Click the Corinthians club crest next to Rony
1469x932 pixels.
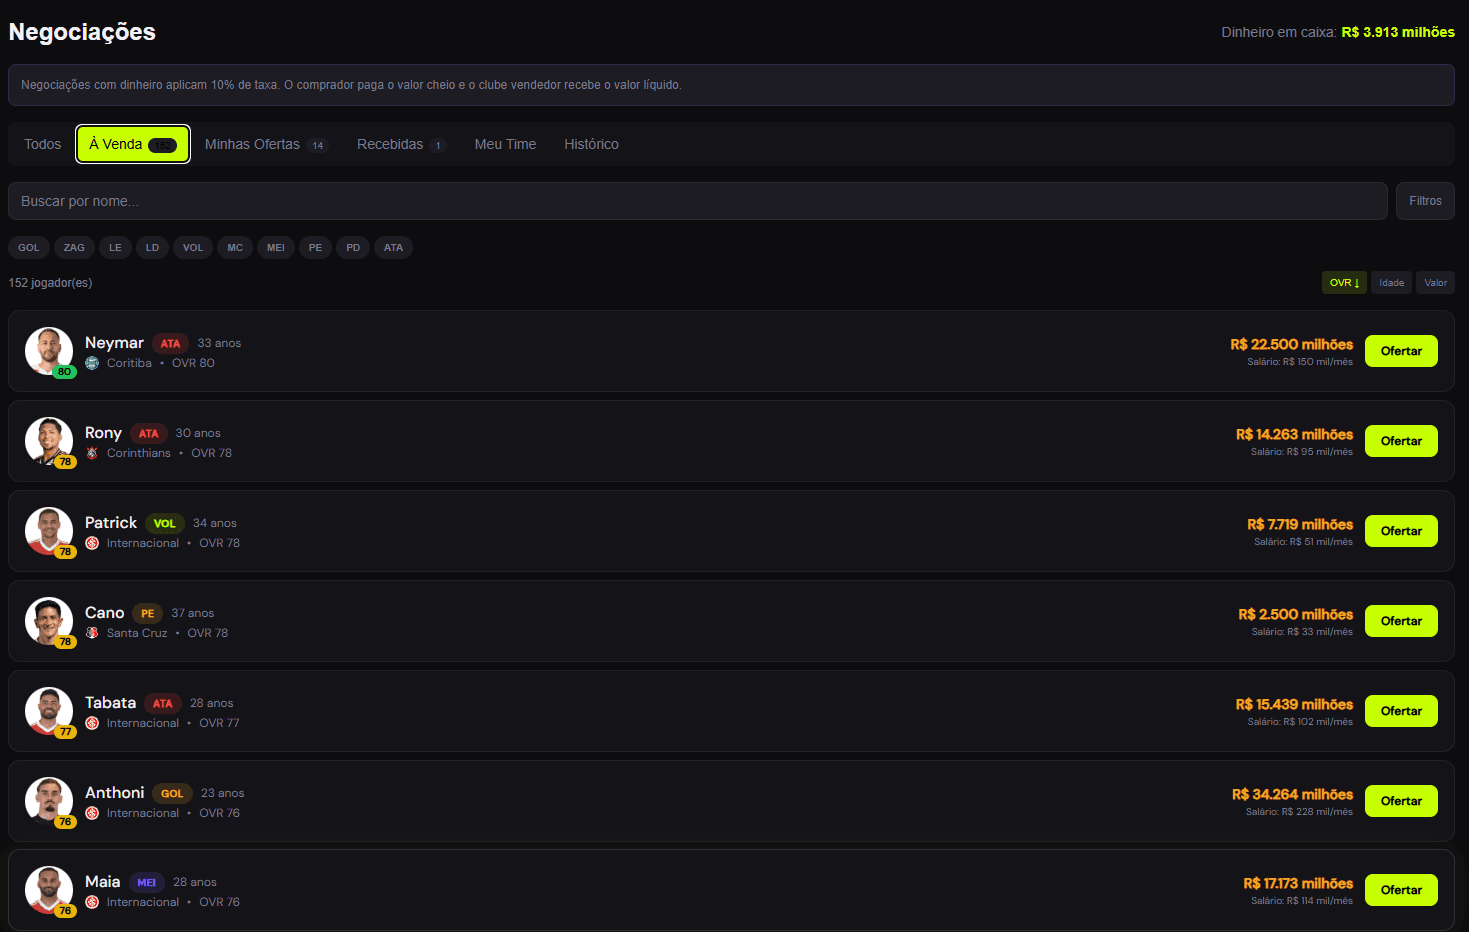pyautogui.click(x=92, y=453)
